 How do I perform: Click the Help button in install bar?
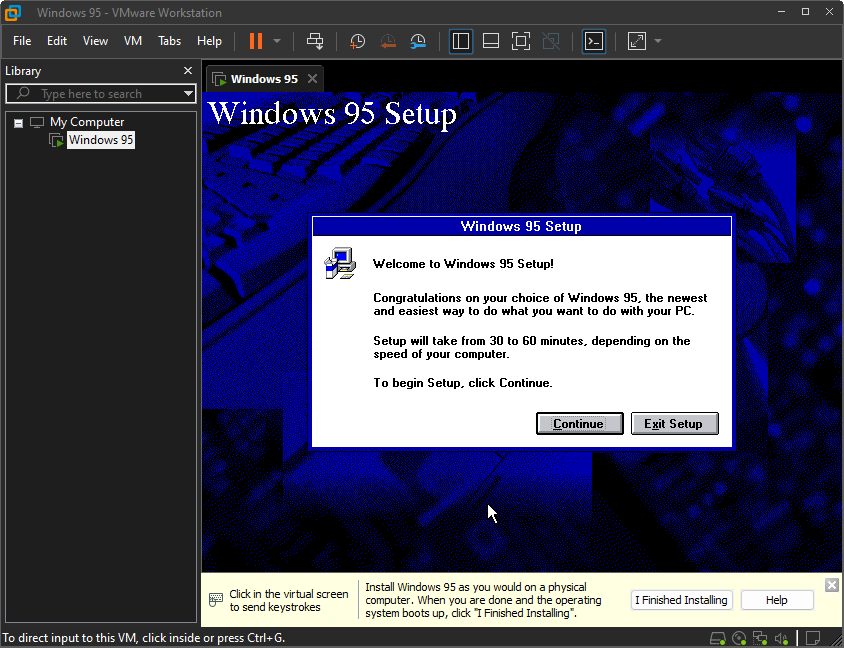click(x=777, y=600)
